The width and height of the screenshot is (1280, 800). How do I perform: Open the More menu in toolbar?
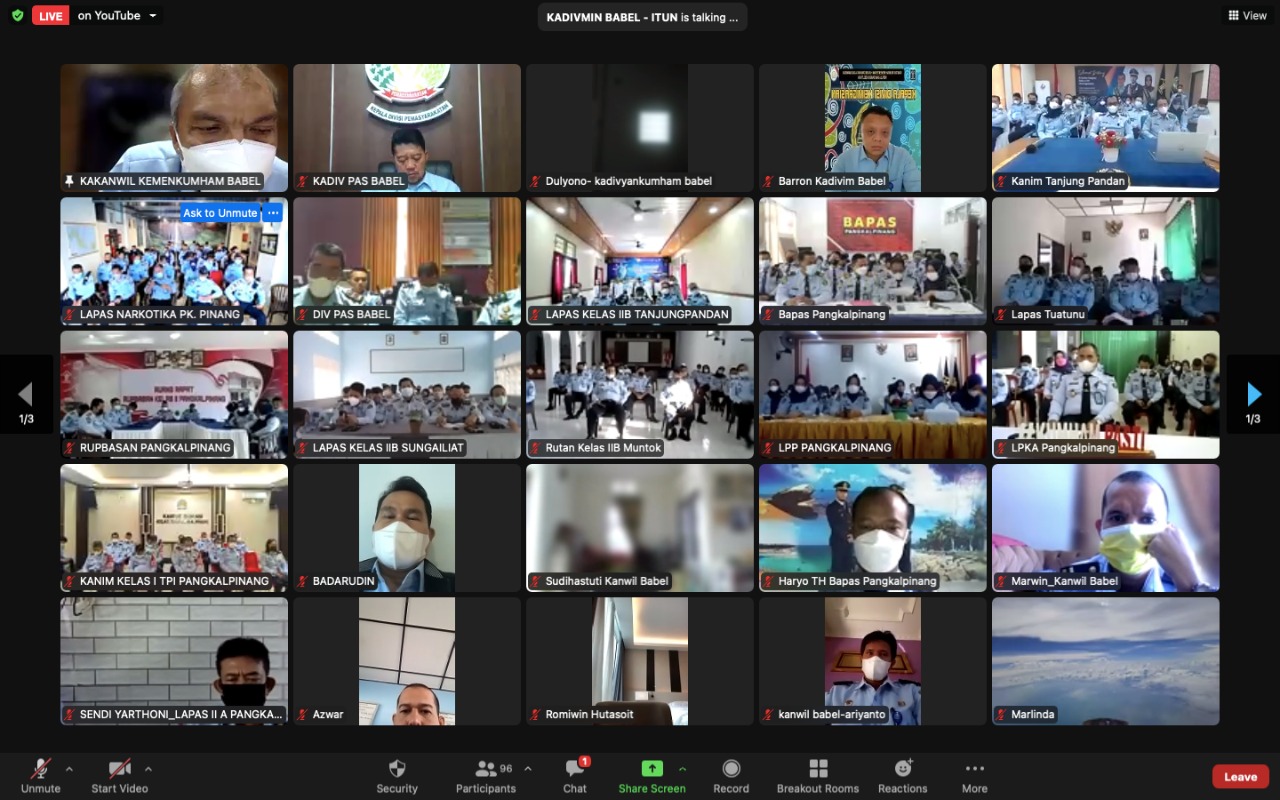[974, 775]
